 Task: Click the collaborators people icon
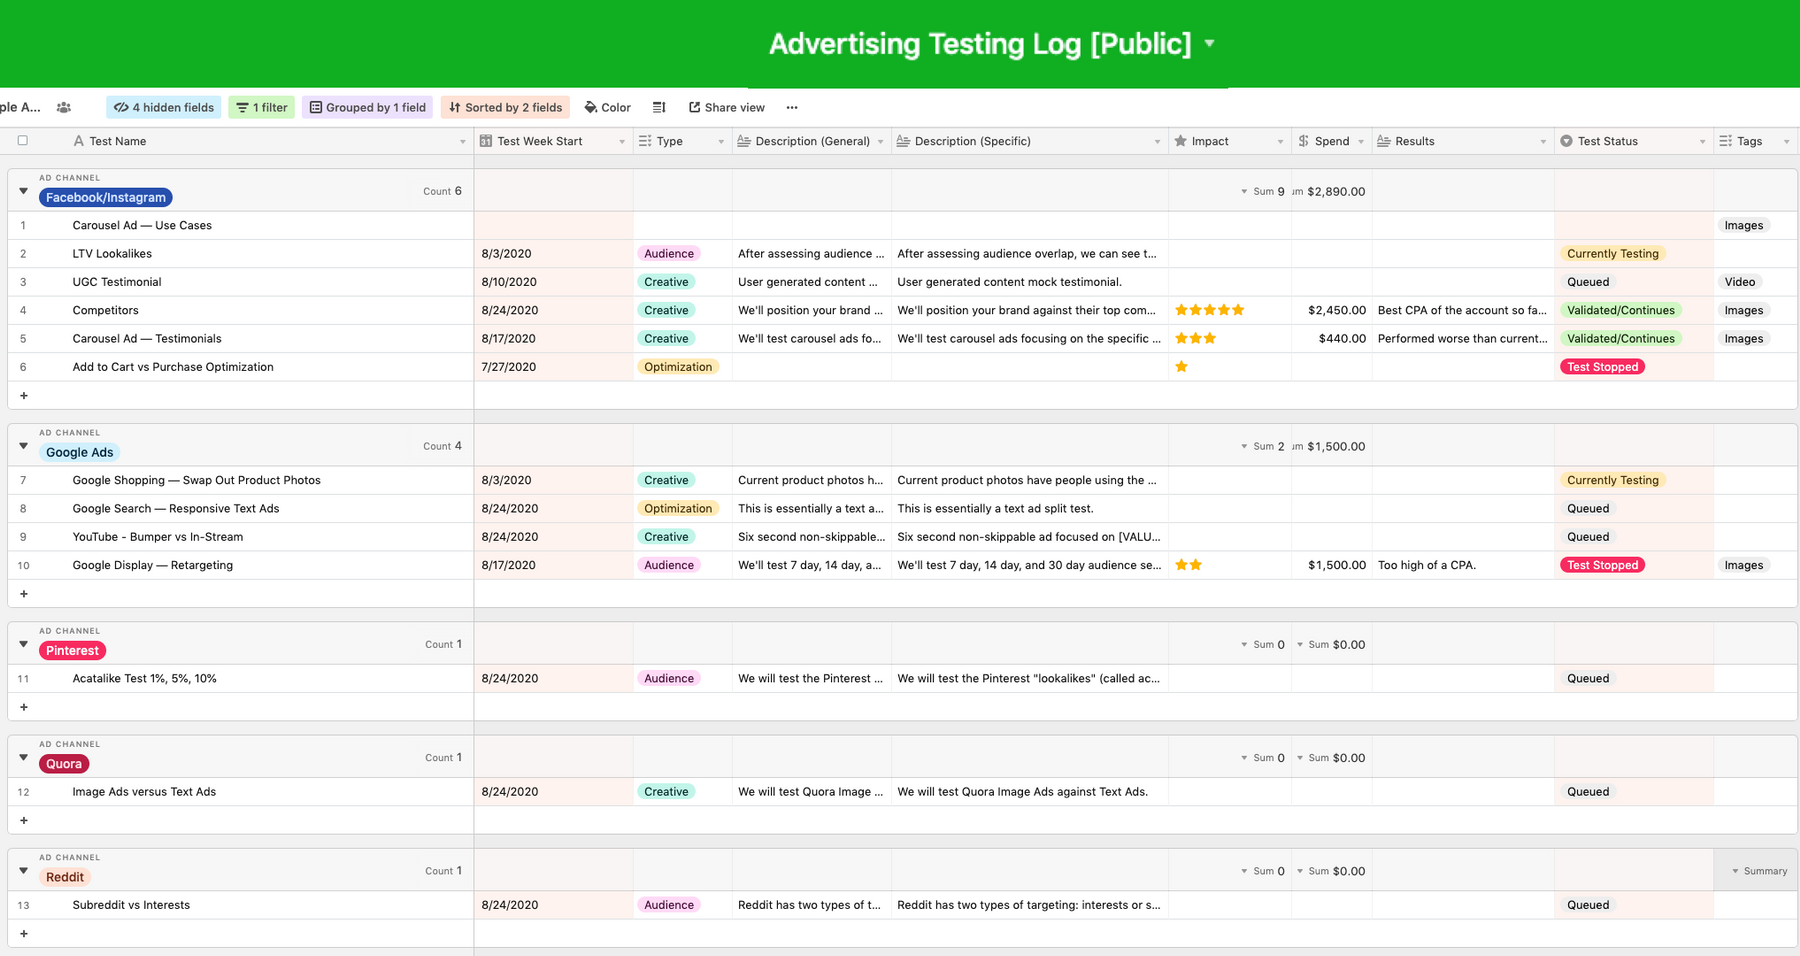pyautogui.click(x=64, y=108)
